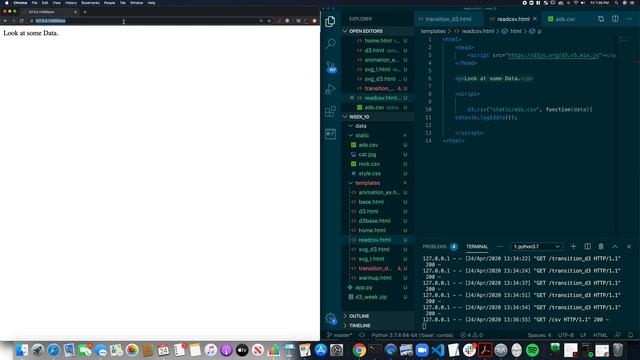Open the Chrome menu in macOS menu bar
Viewport: 640px width, 360px height.
20,2
